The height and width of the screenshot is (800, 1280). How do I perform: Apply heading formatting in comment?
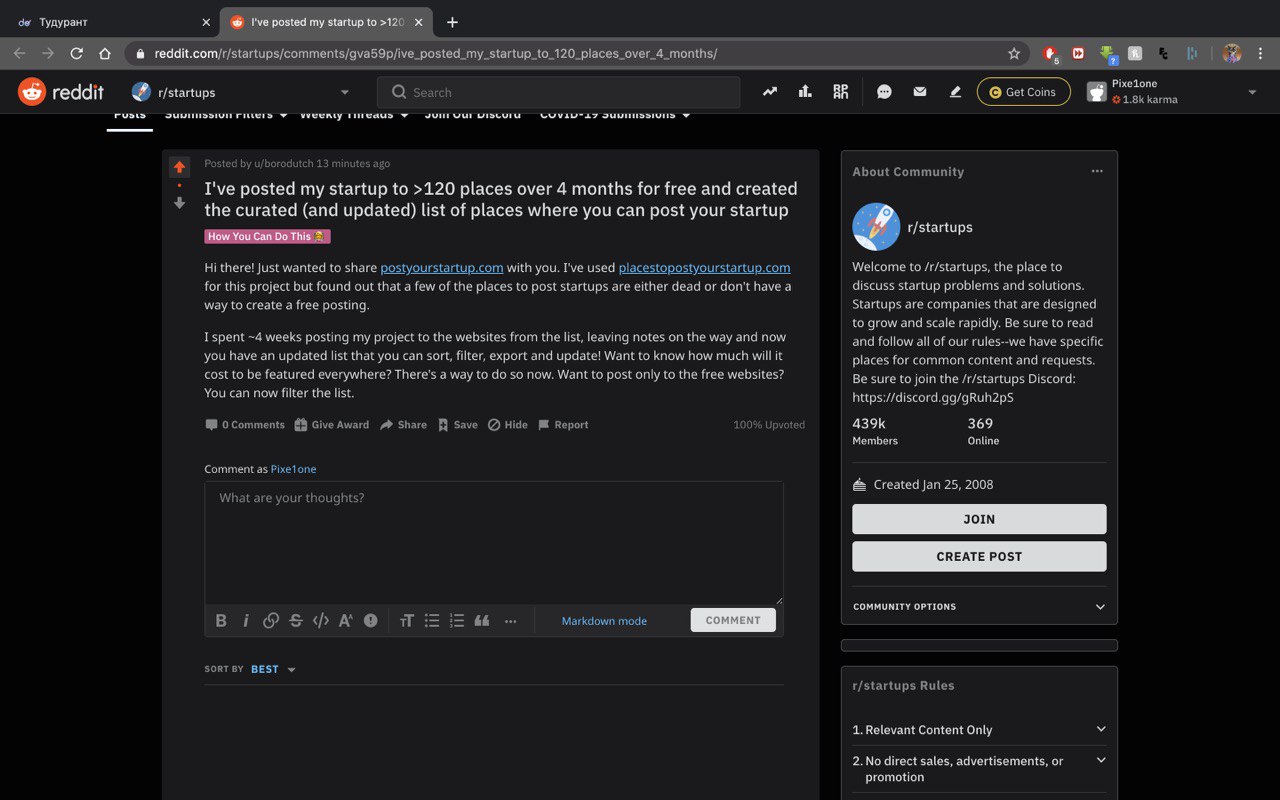coord(407,620)
